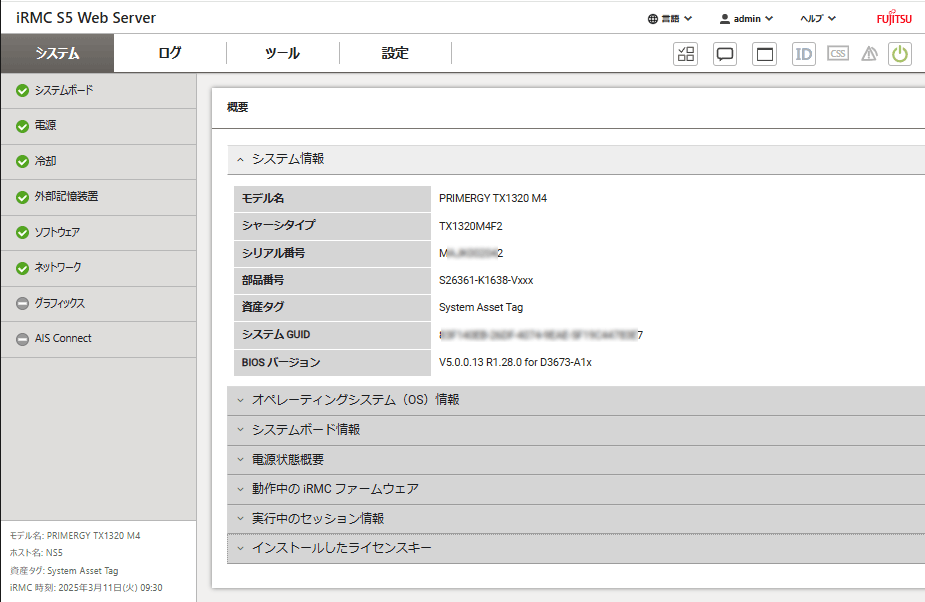Screen dimensions: 925x602
Task: Open グラフィックス in the sidebar
Action: [x=99, y=304]
